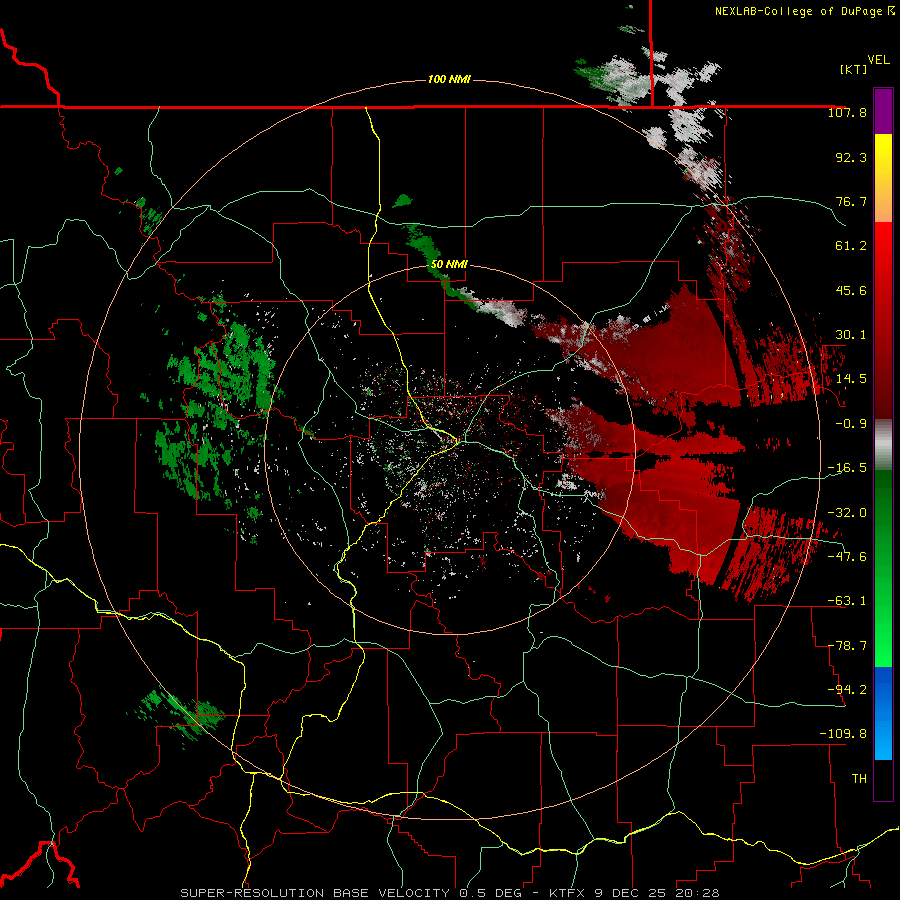The height and width of the screenshot is (900, 900).
Task: Click the -63.1 velocity scale value
Action: (x=847, y=601)
